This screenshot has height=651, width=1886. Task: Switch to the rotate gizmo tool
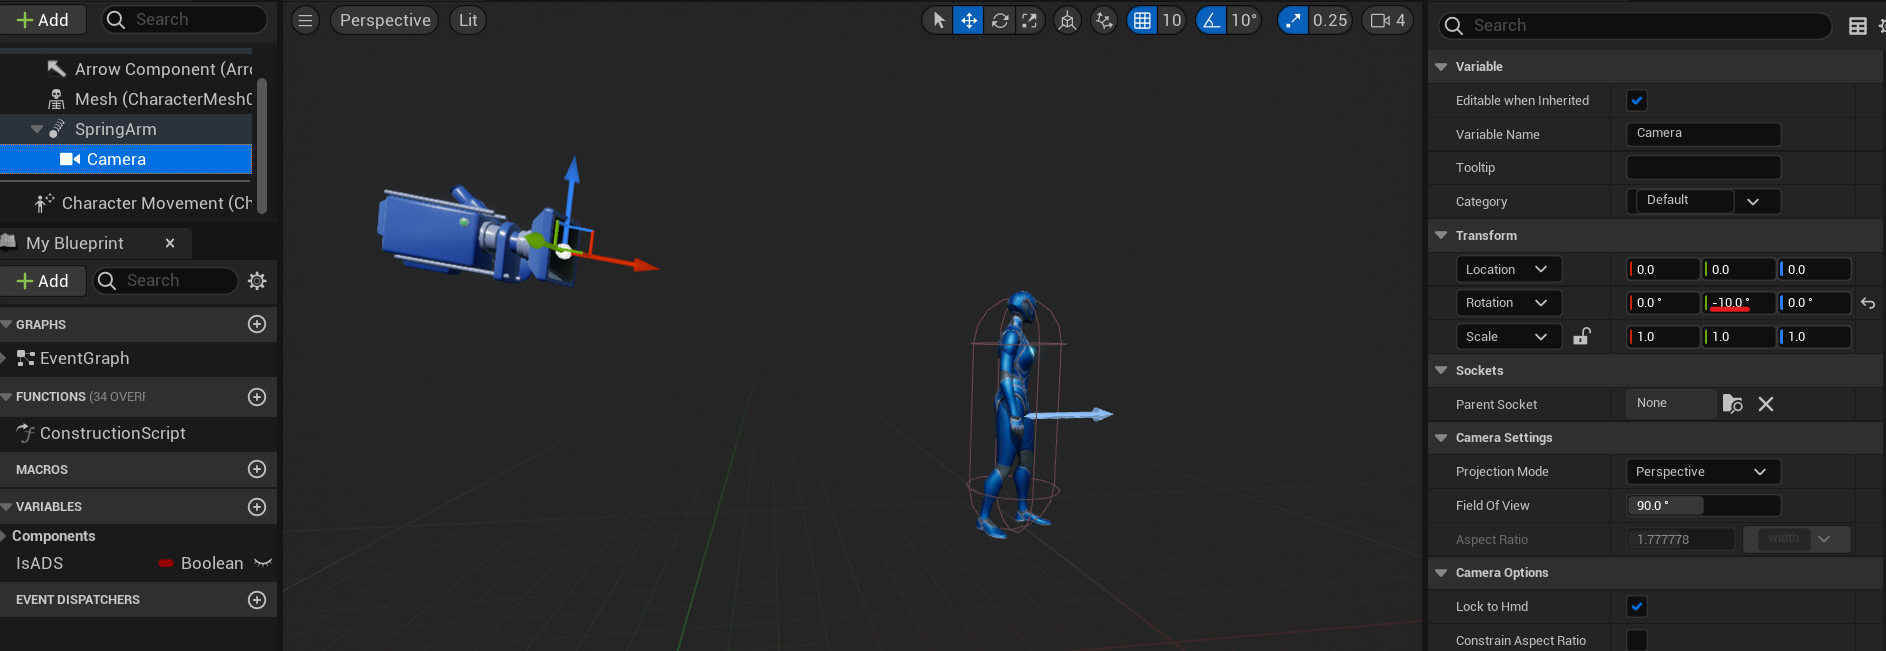(999, 20)
